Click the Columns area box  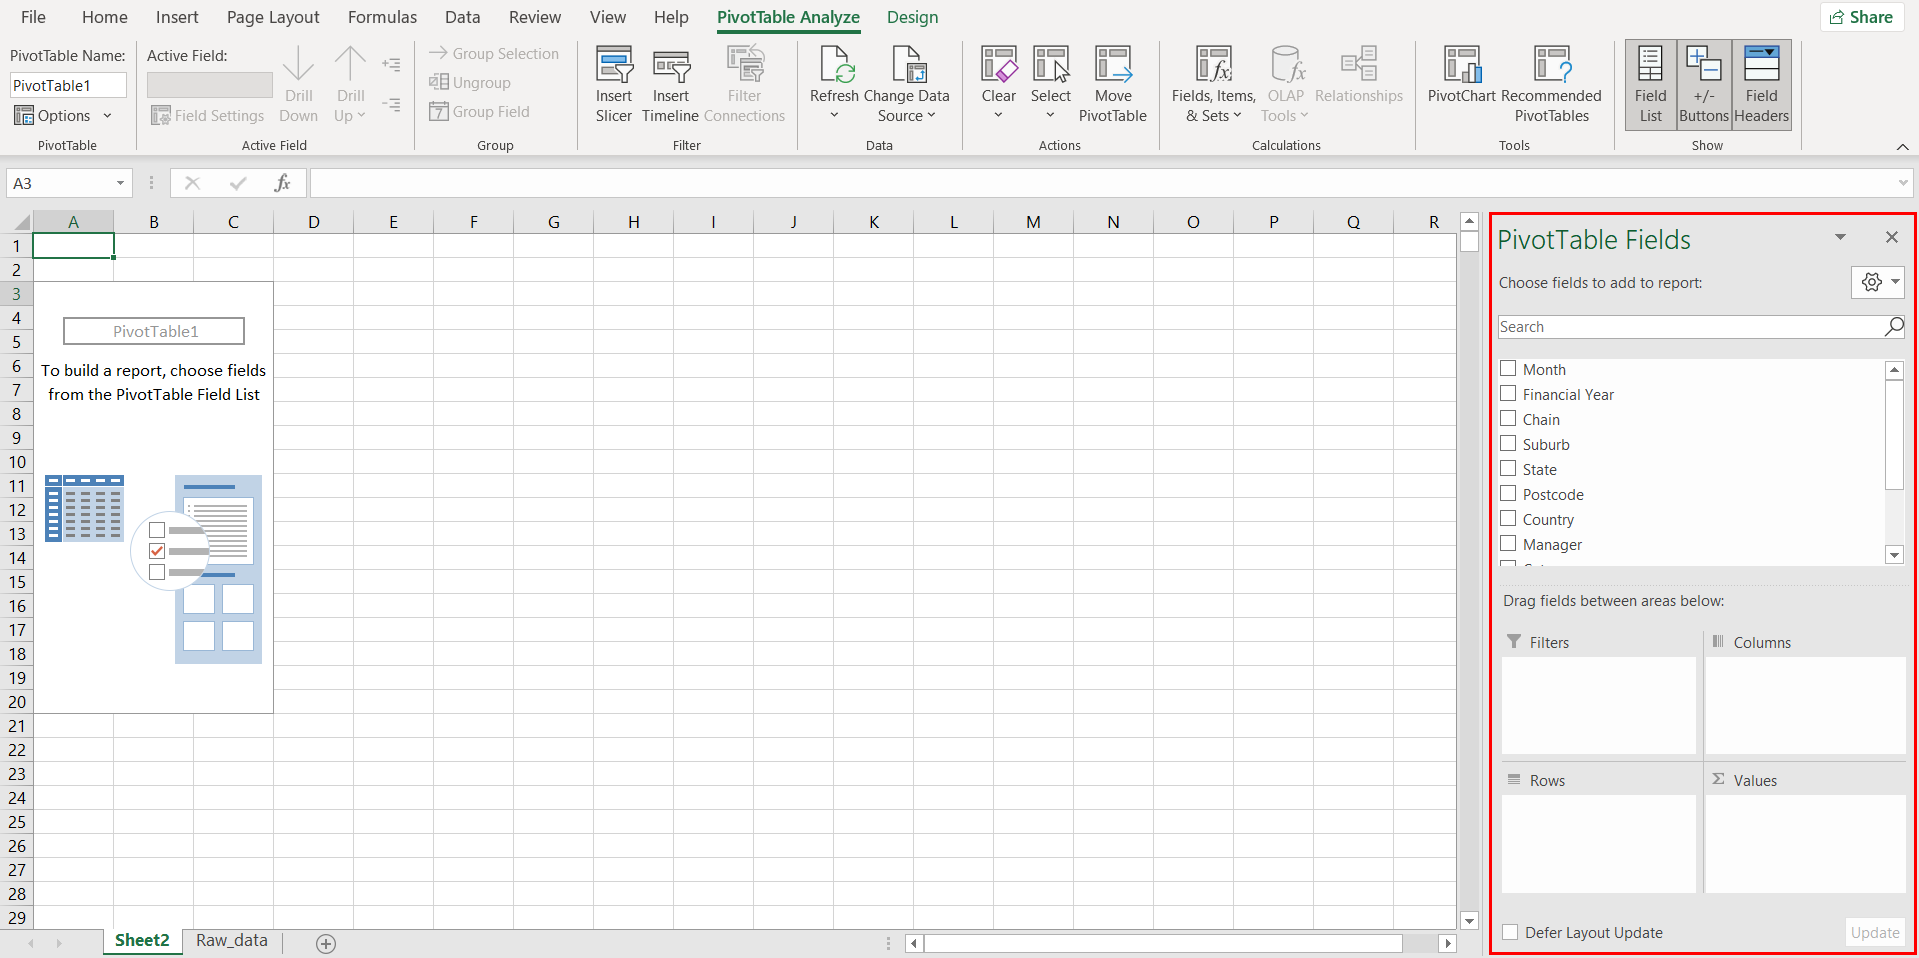(x=1805, y=705)
